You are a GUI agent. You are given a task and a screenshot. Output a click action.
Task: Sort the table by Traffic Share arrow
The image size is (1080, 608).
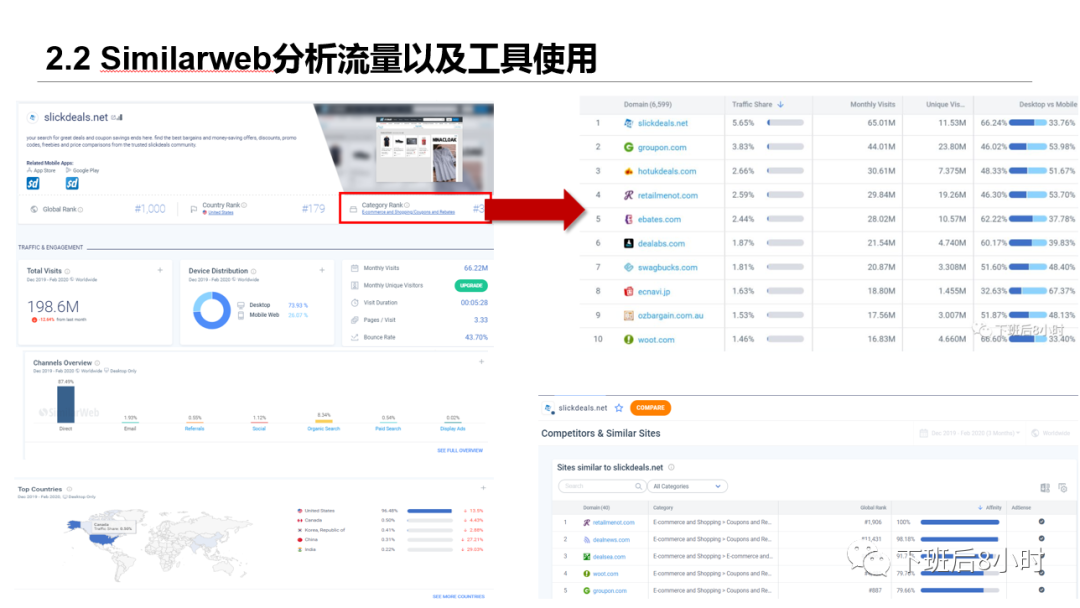[780, 105]
